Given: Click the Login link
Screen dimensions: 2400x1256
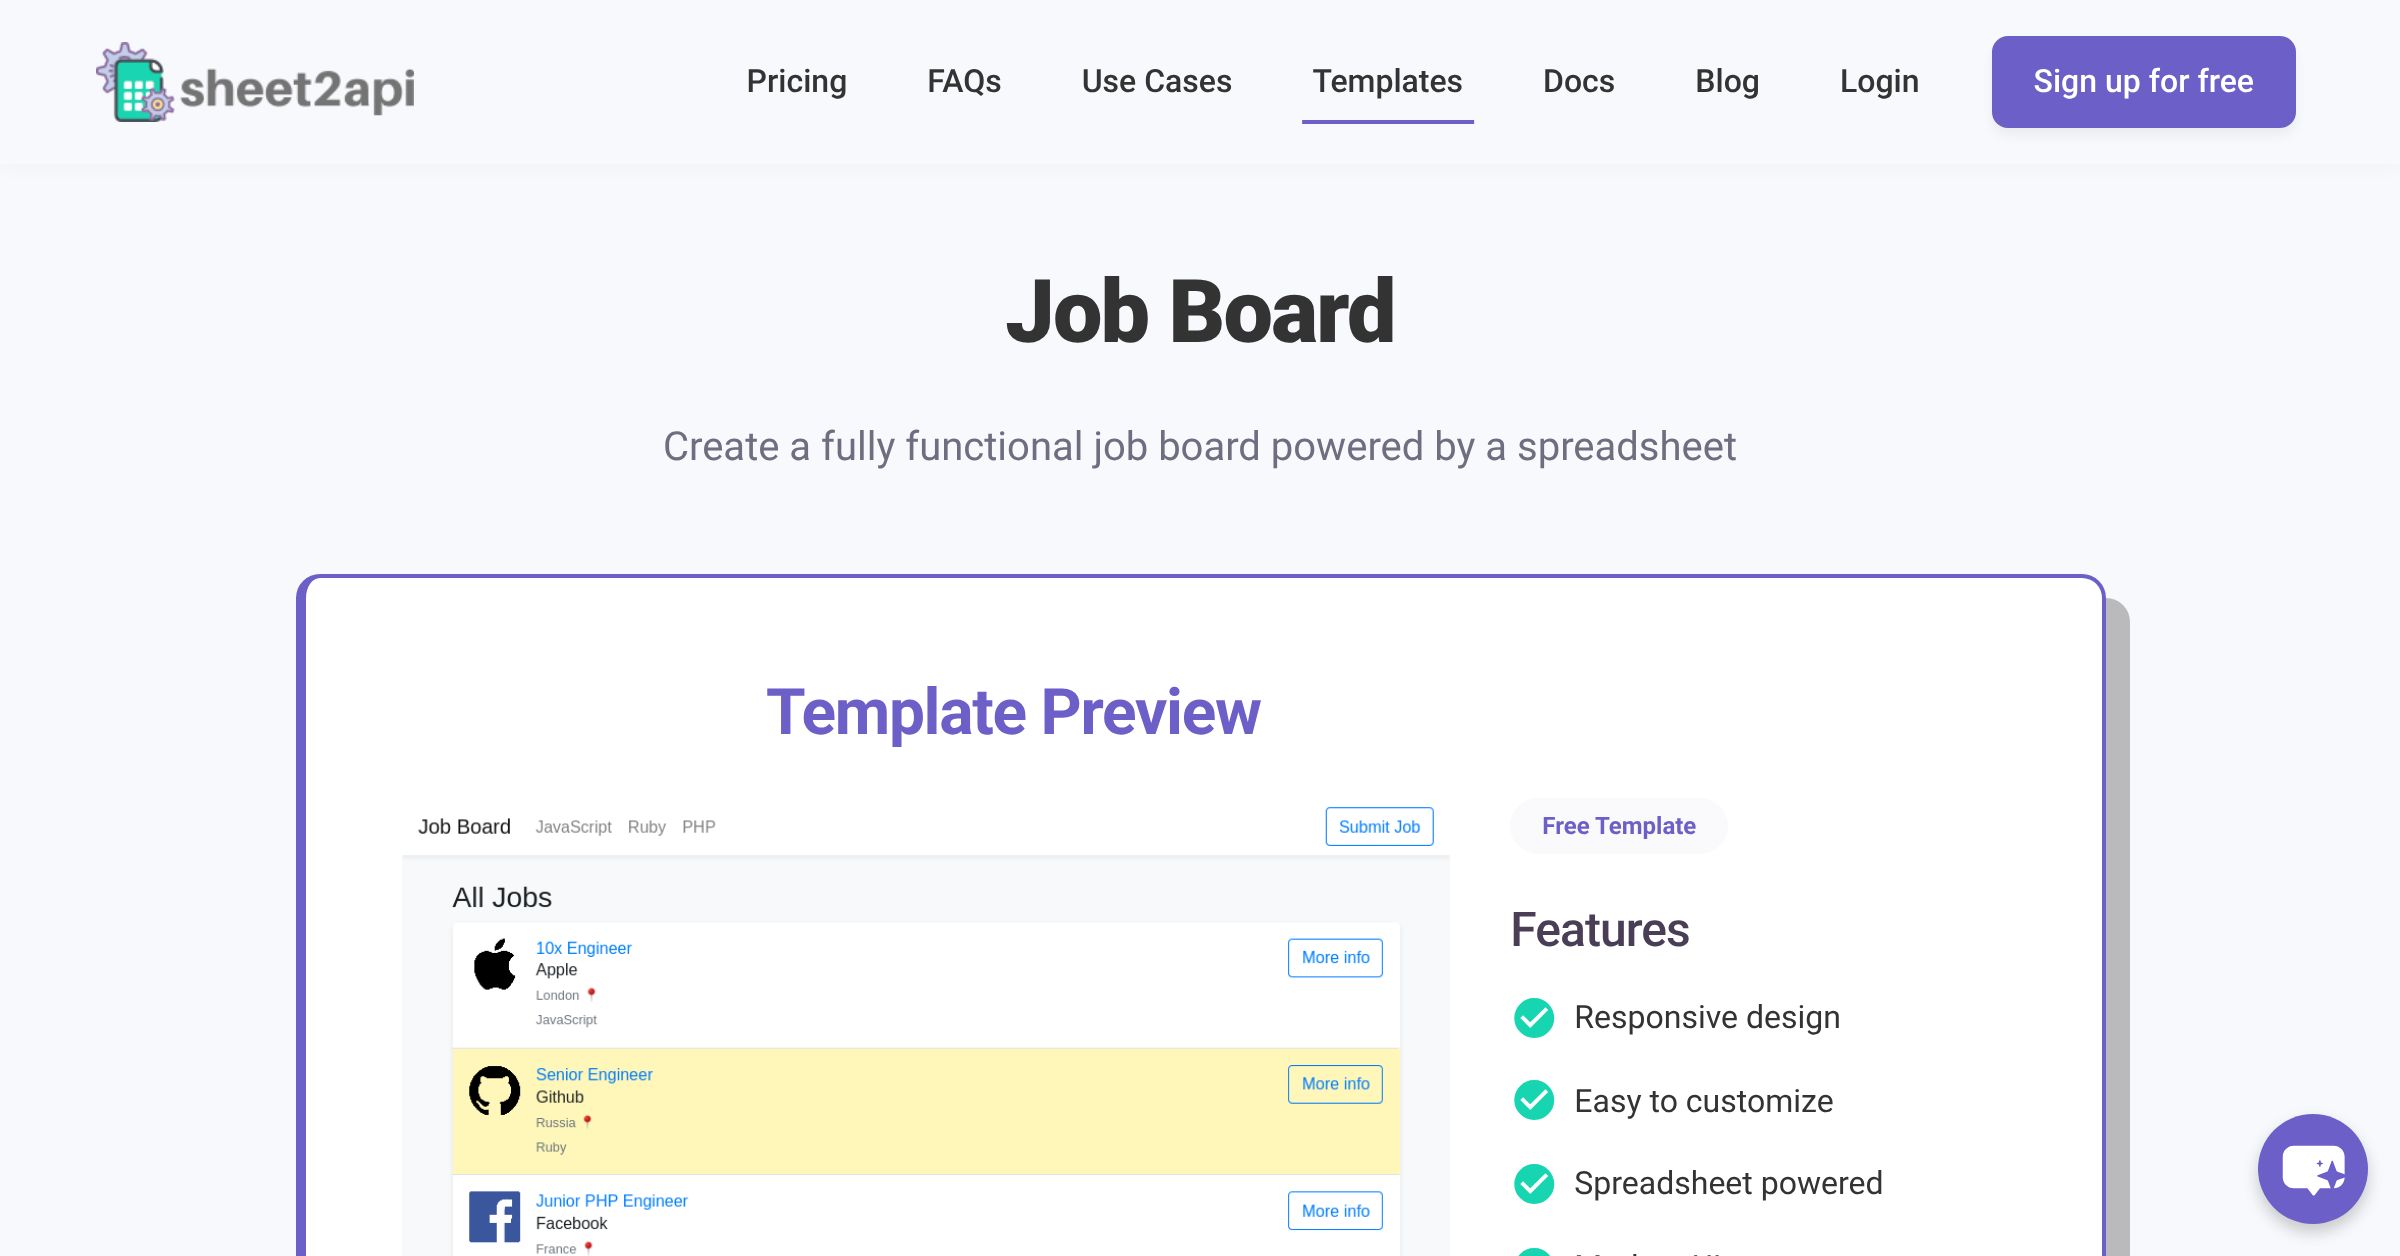Looking at the screenshot, I should coord(1879,82).
